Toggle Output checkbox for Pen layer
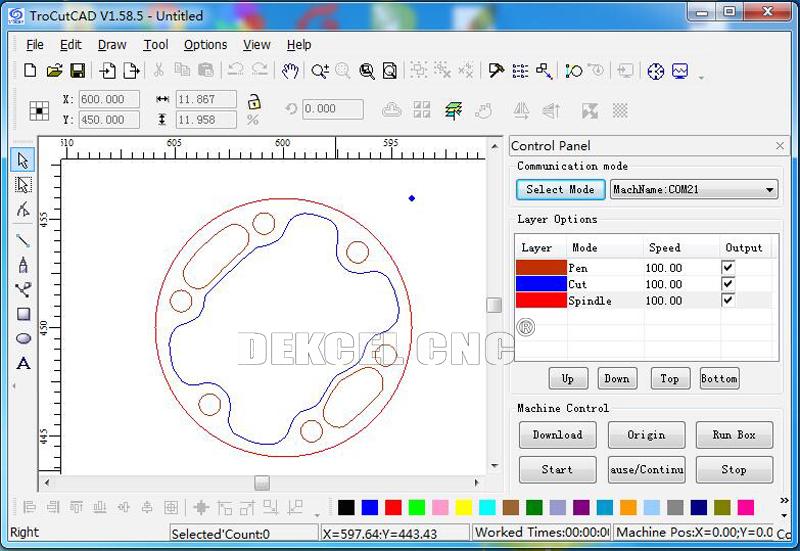Image resolution: width=800 pixels, height=551 pixels. tap(728, 267)
